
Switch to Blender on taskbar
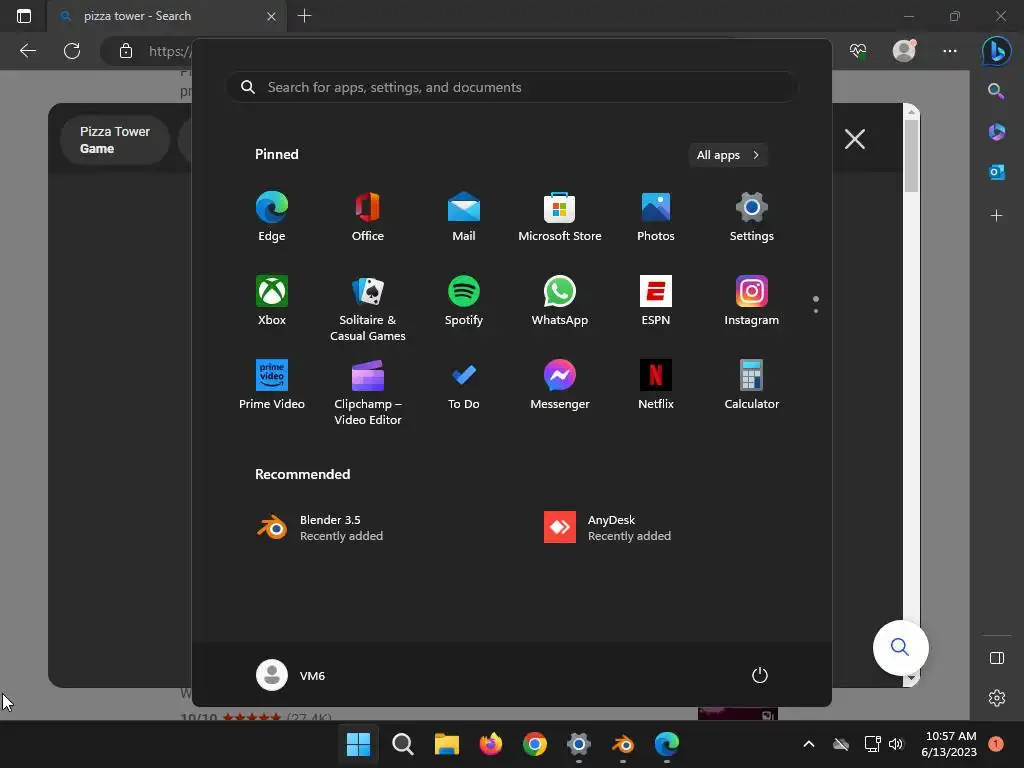623,744
